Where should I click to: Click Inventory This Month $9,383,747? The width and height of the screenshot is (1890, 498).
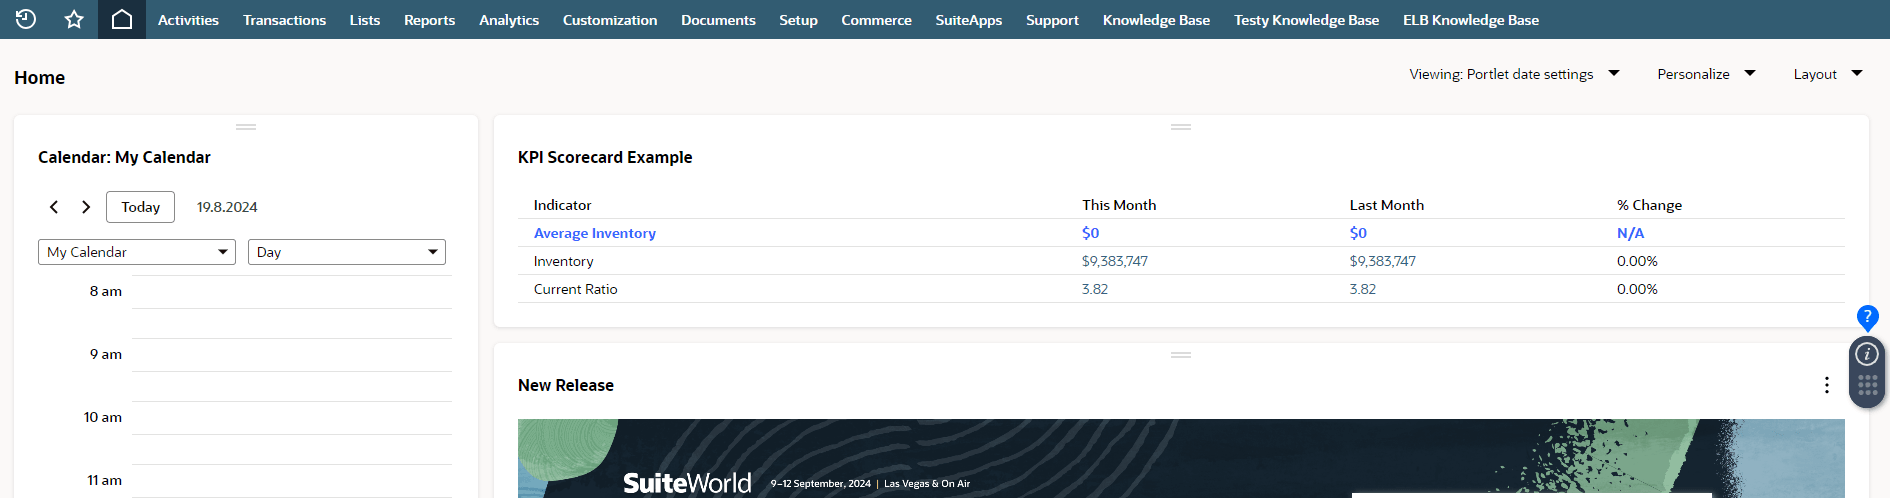1115,261
